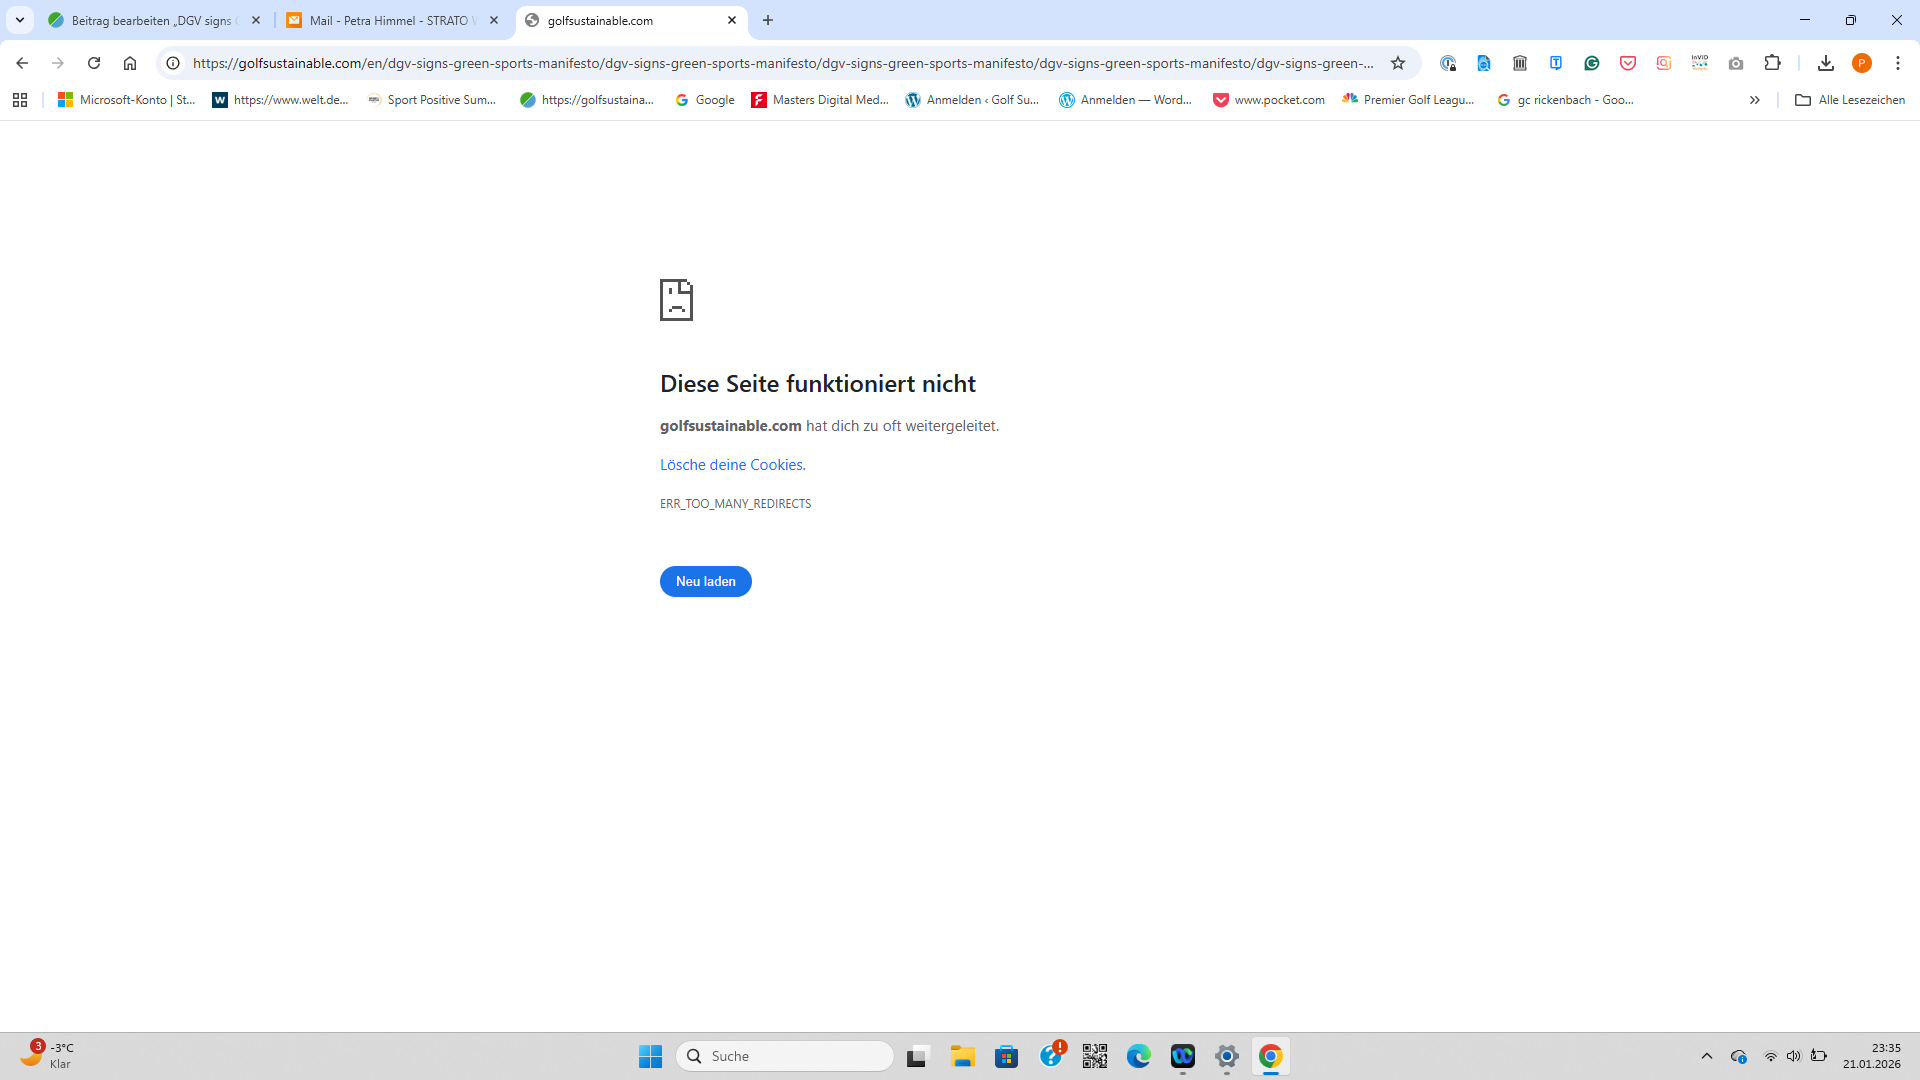The image size is (1920, 1080).
Task: Click the Windows Start button
Action: 650,1056
